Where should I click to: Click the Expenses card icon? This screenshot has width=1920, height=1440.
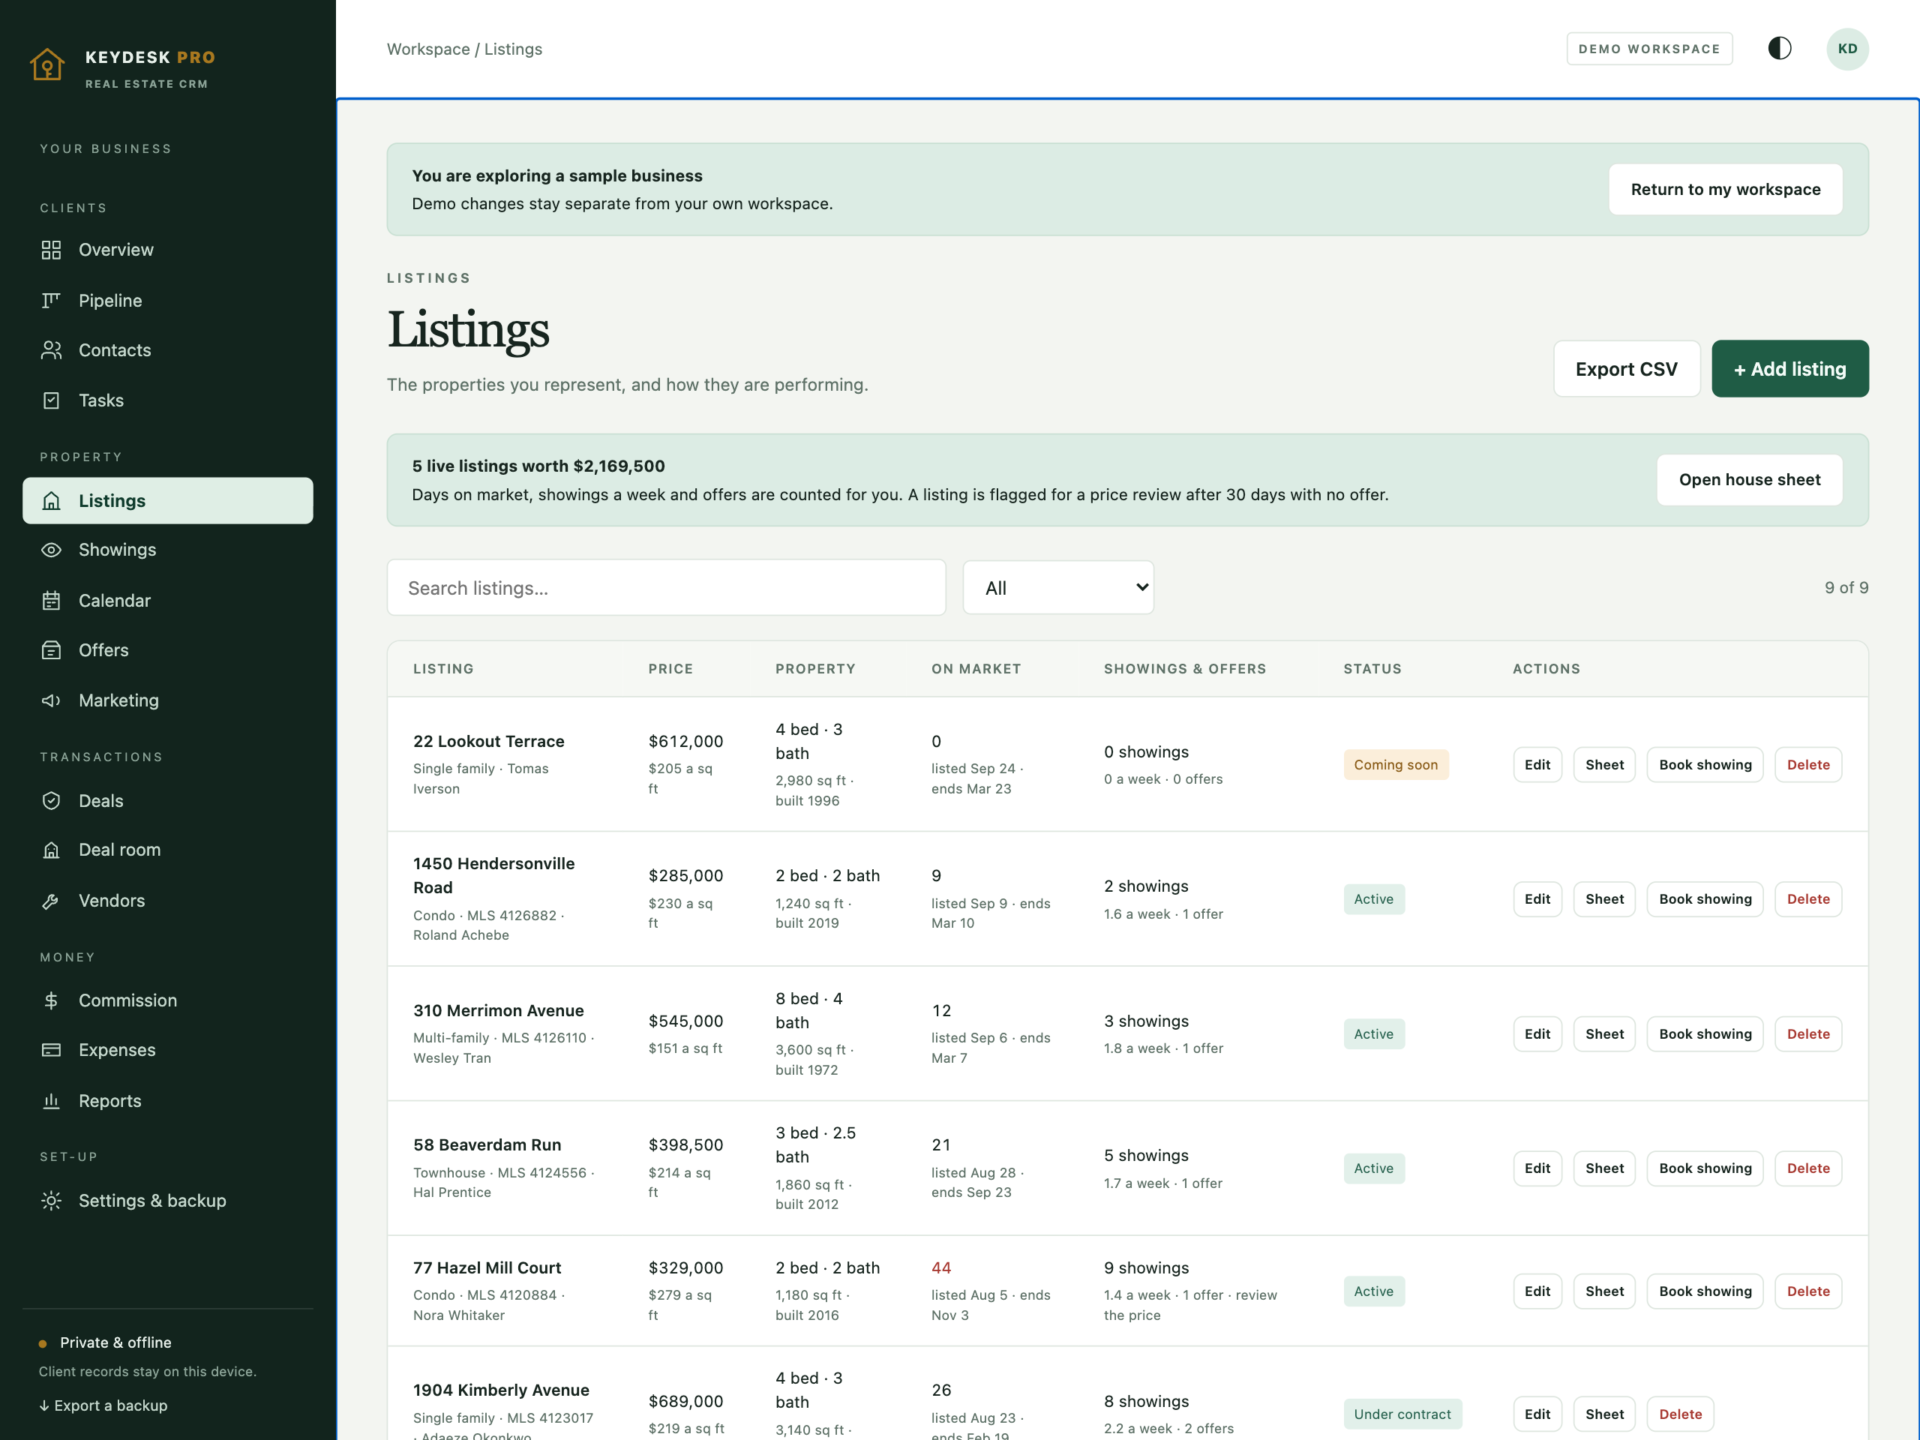point(51,1050)
